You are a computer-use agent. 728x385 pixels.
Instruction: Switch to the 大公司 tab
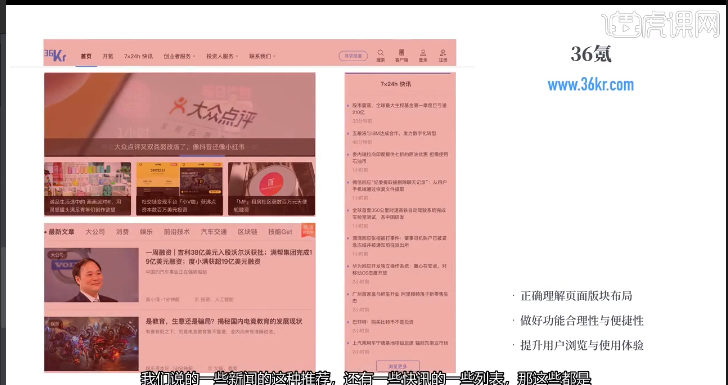pos(95,232)
